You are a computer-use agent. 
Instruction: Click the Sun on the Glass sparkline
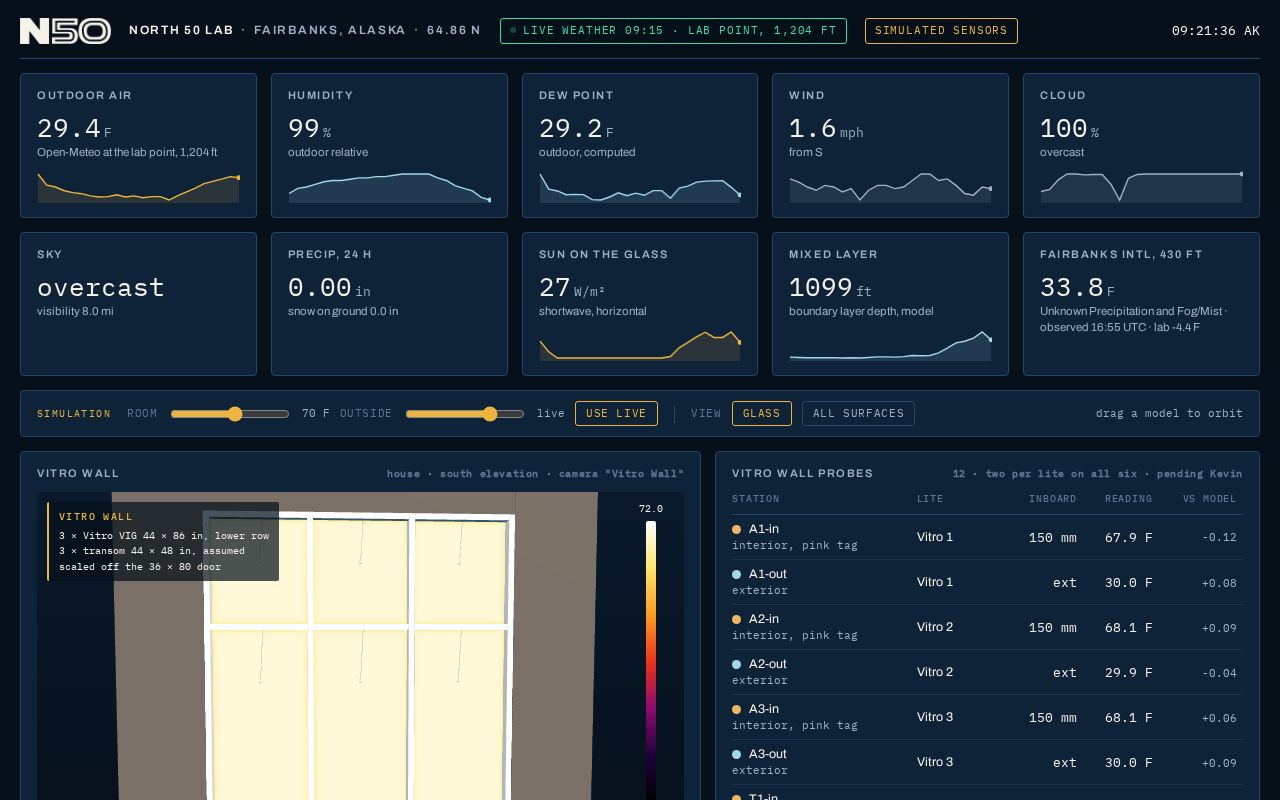pyautogui.click(x=640, y=345)
